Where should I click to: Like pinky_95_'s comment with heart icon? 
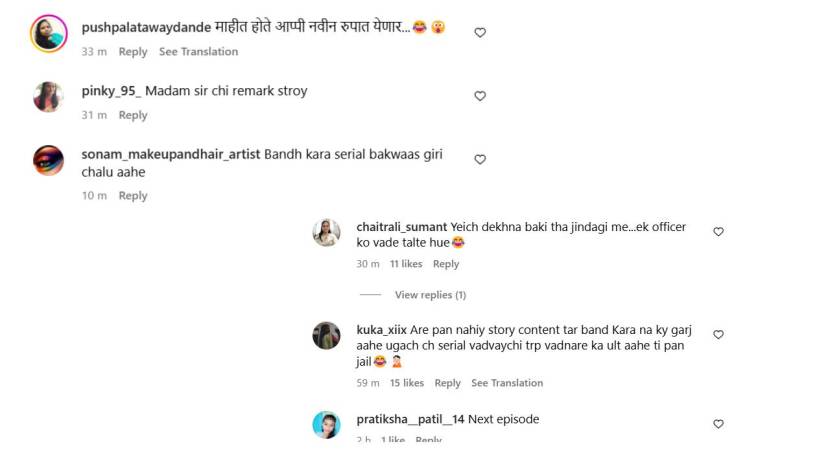pyautogui.click(x=480, y=96)
